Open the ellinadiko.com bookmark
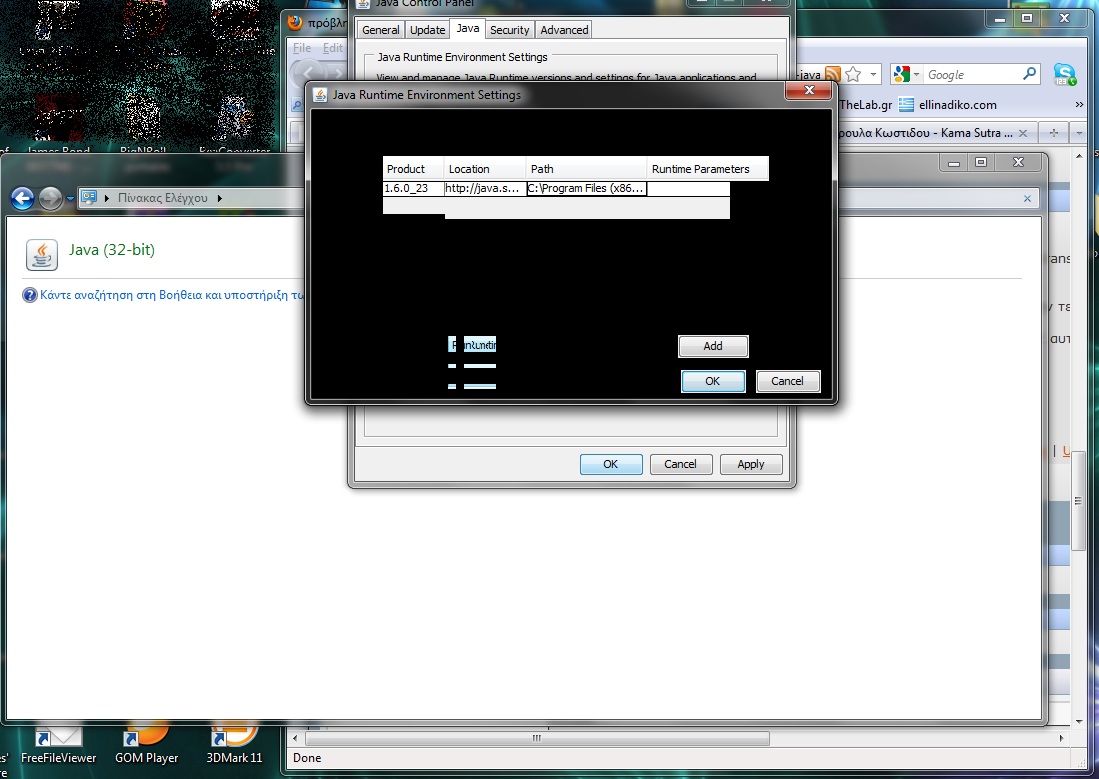 click(x=957, y=105)
